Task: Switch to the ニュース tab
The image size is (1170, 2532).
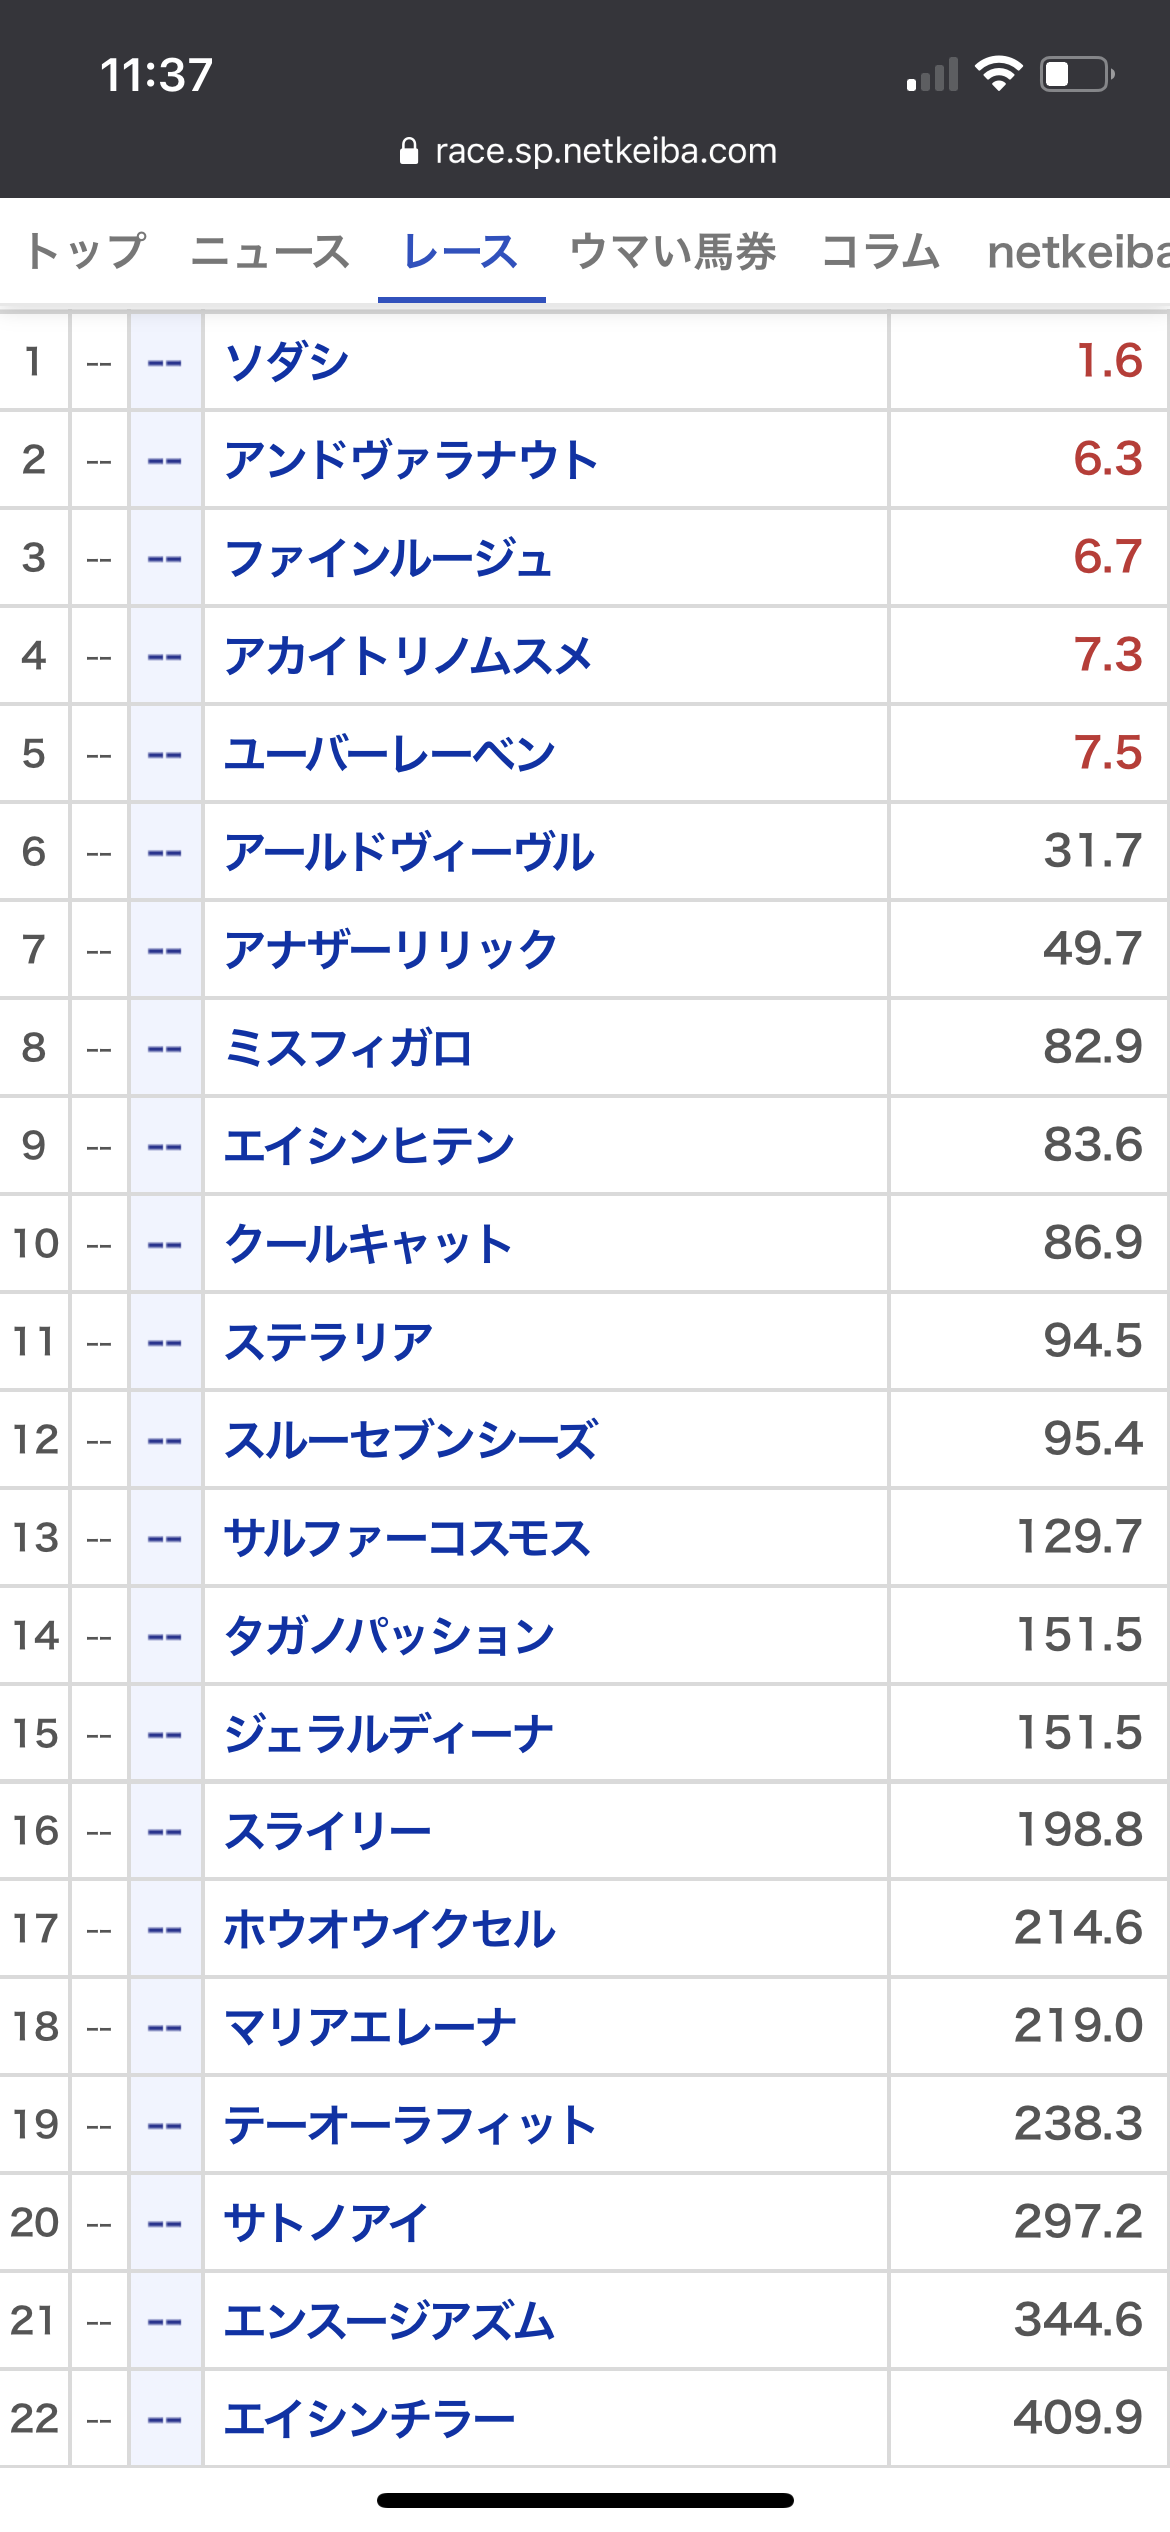Action: click(x=270, y=252)
